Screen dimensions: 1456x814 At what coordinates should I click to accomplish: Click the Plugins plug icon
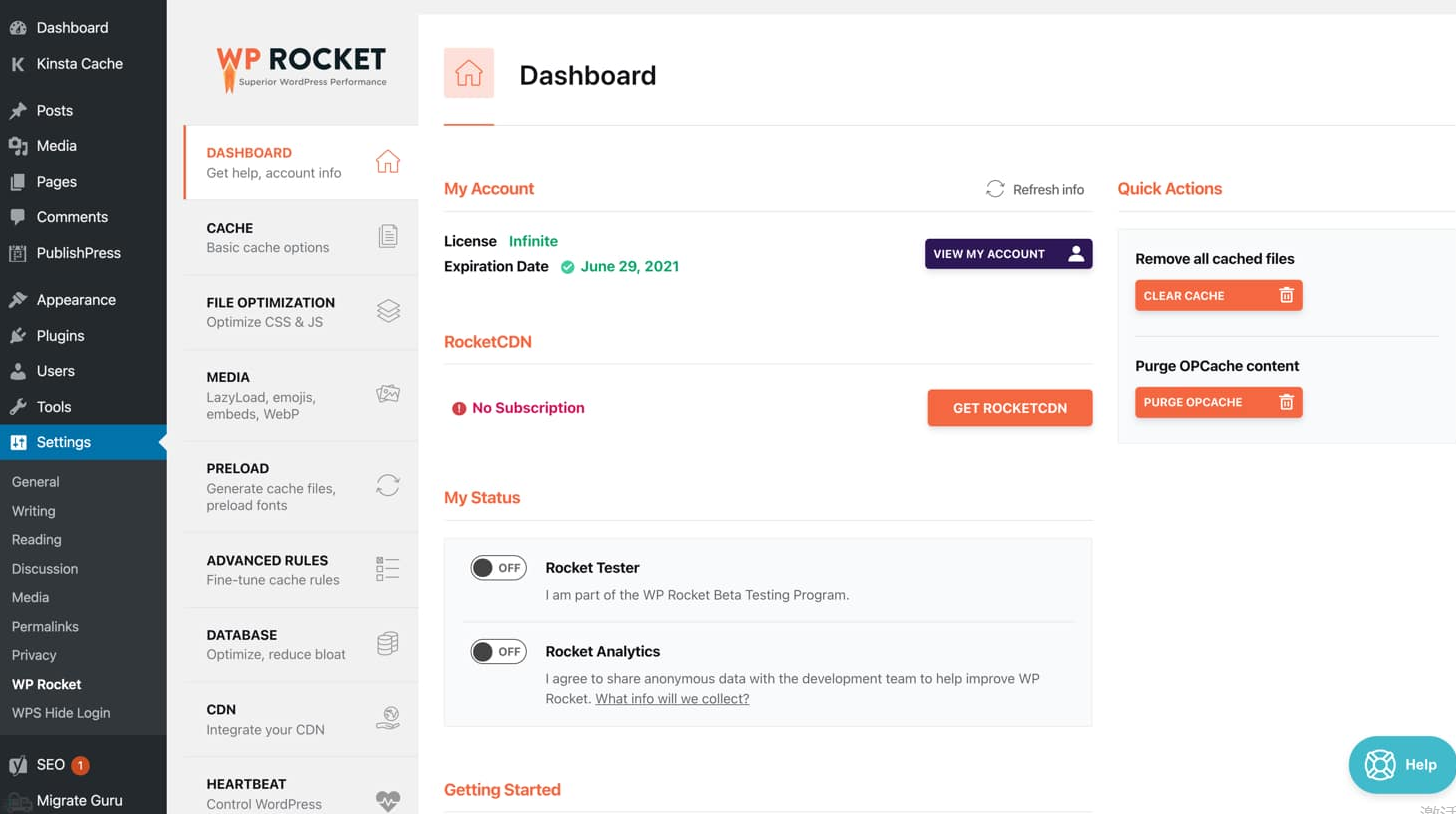pos(18,336)
